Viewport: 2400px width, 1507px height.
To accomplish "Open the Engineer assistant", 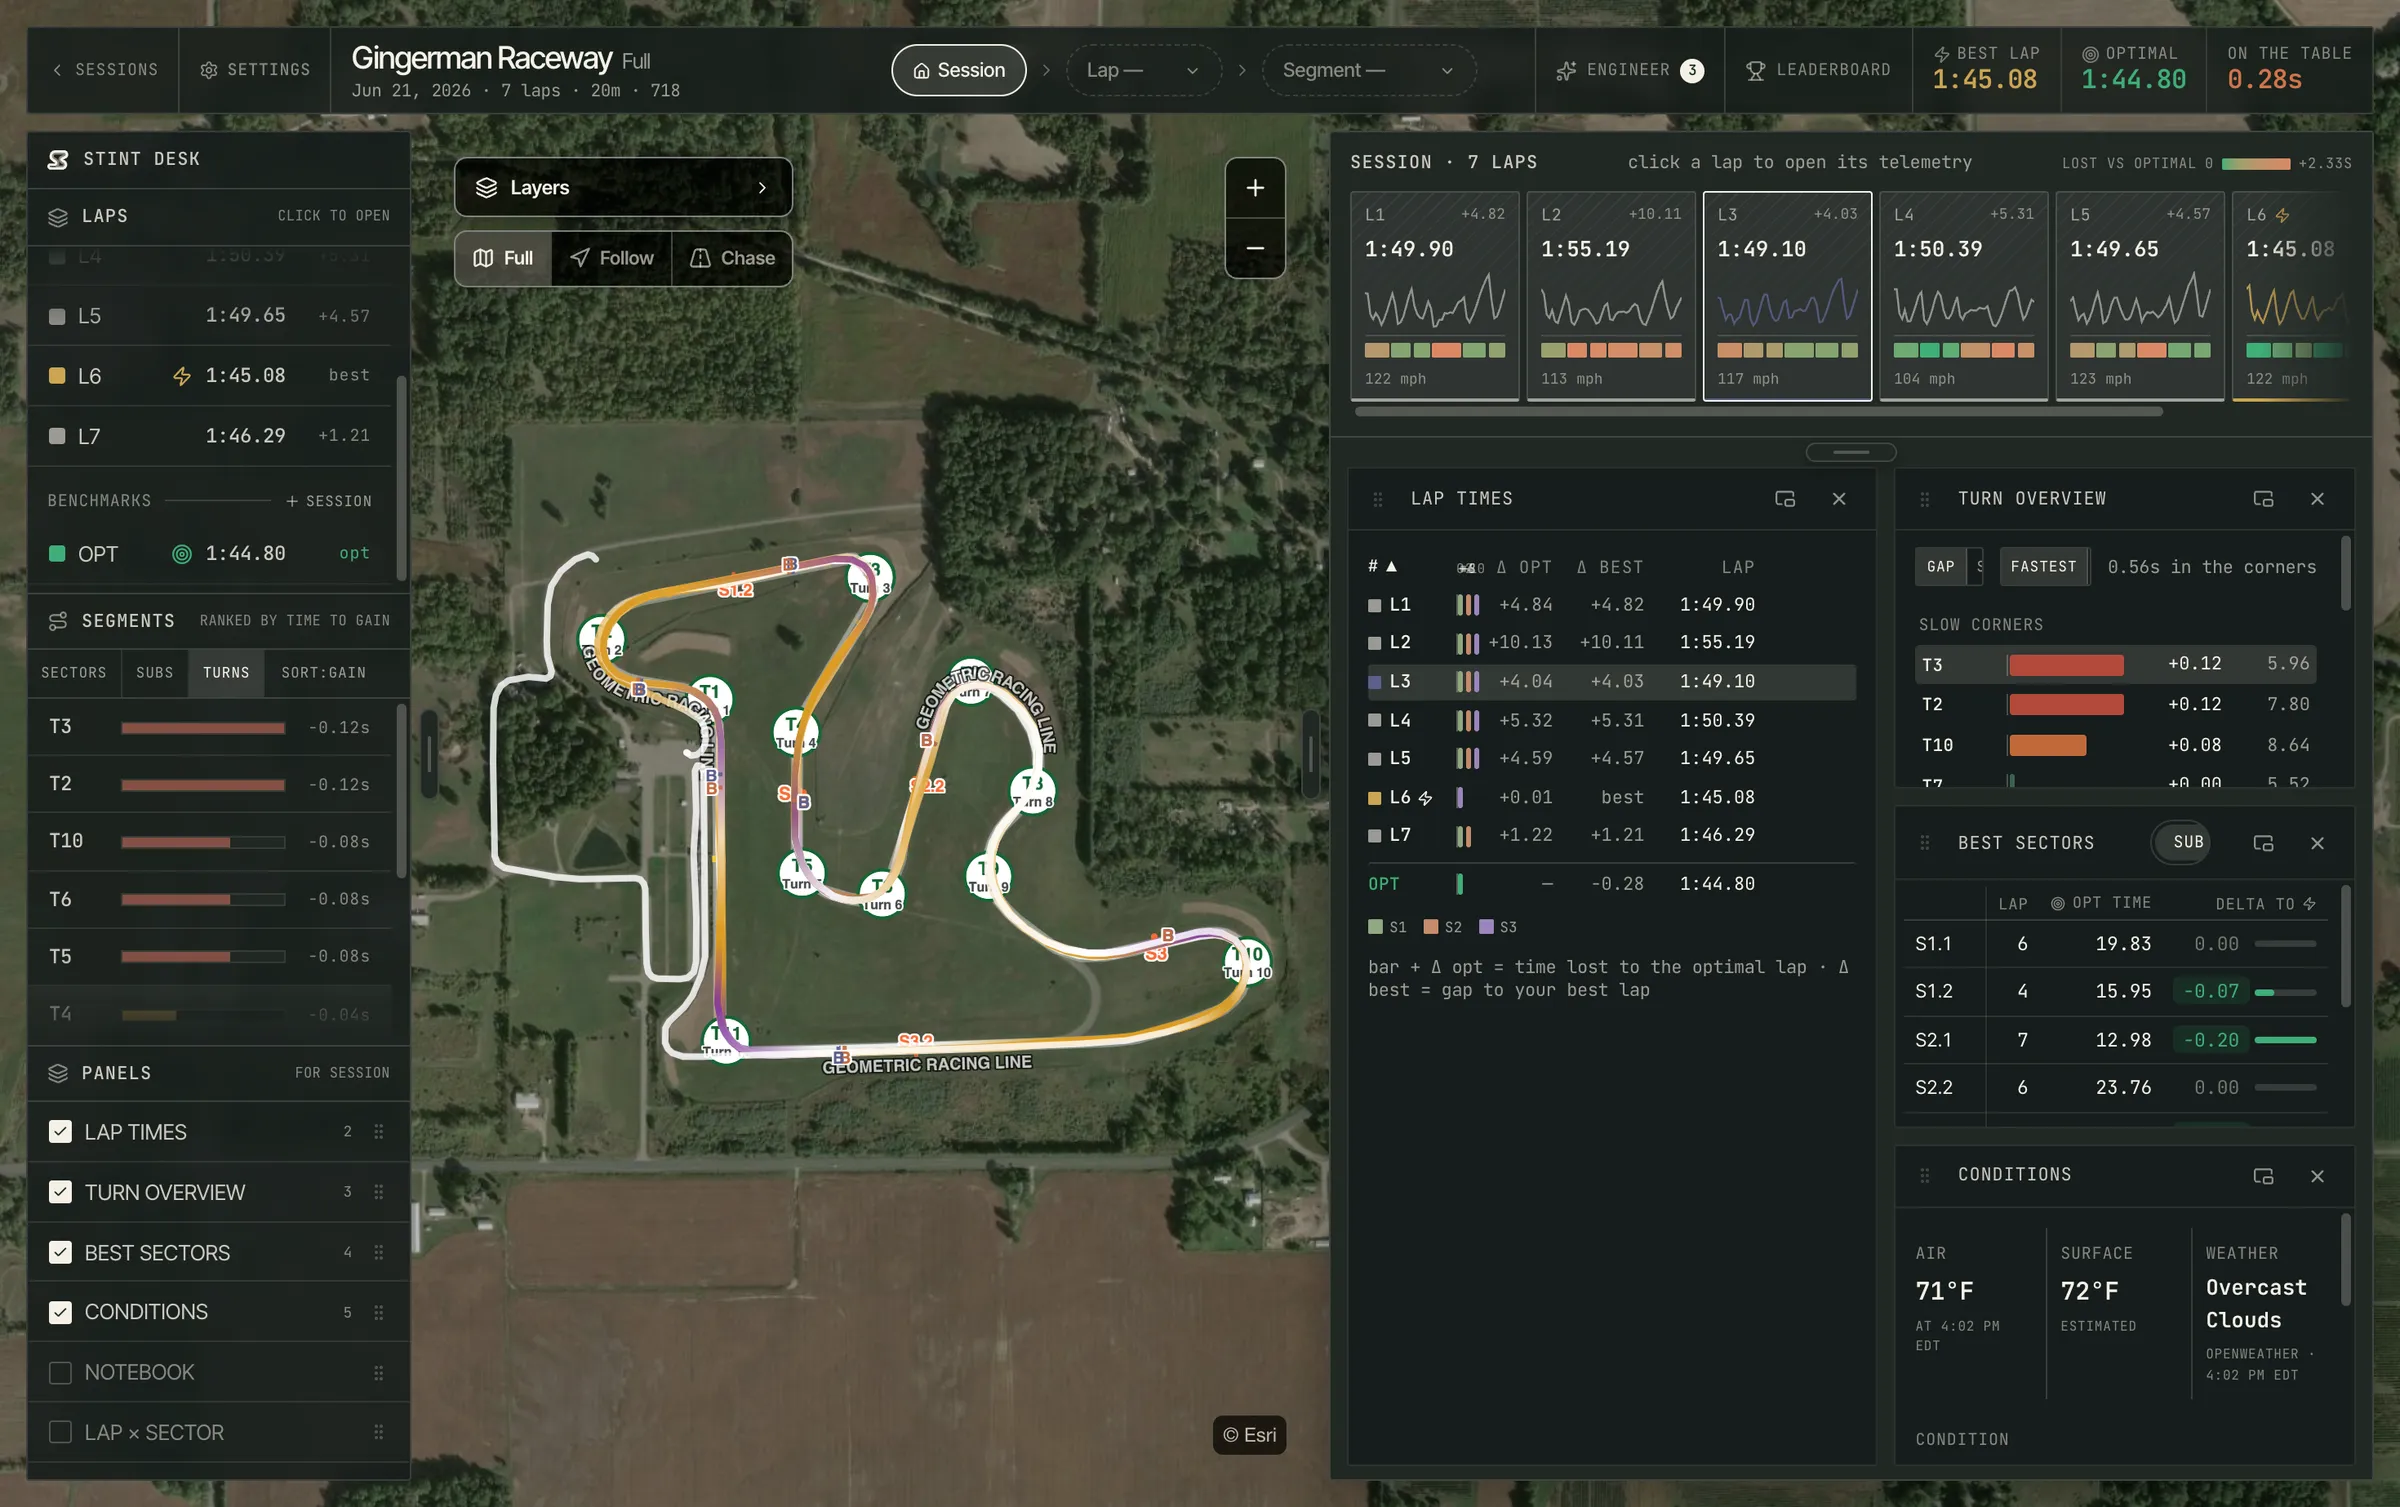I will point(1630,70).
